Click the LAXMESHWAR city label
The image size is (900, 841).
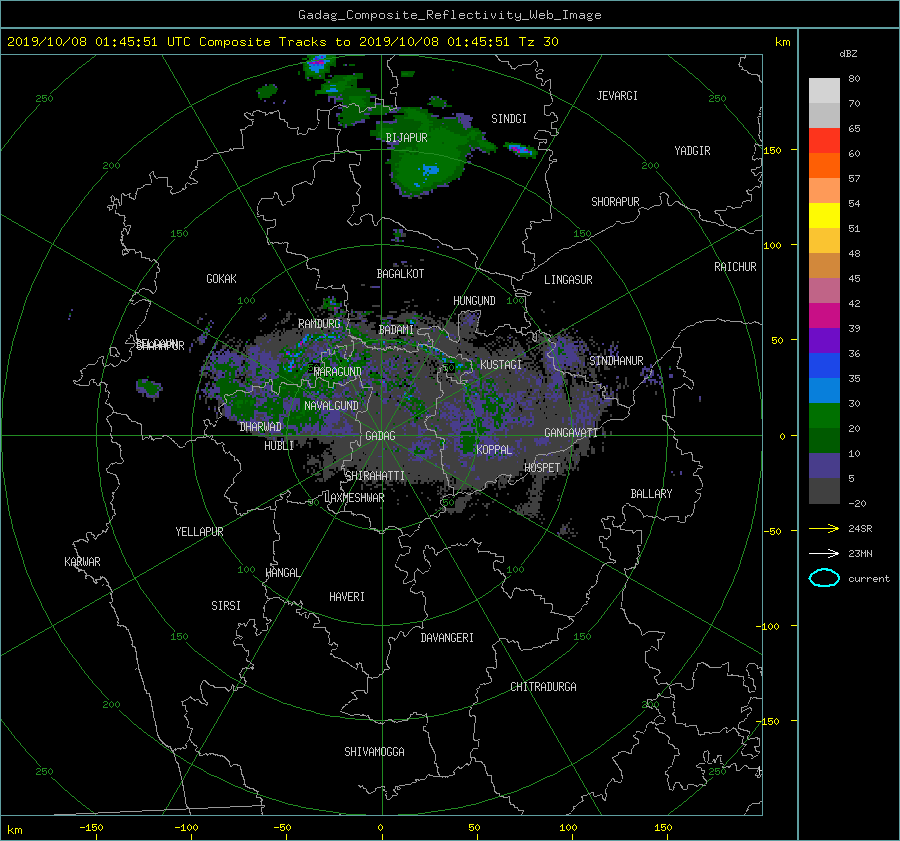pyautogui.click(x=354, y=498)
